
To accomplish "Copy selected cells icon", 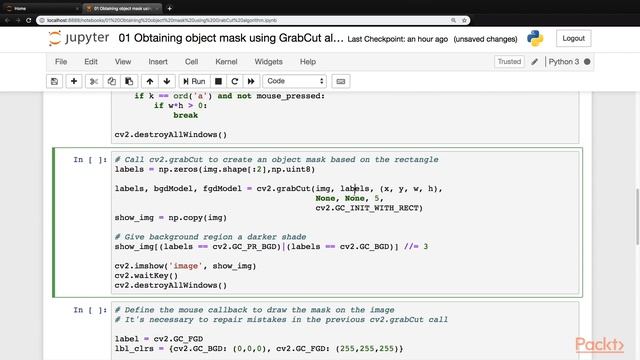I will click(x=111, y=81).
